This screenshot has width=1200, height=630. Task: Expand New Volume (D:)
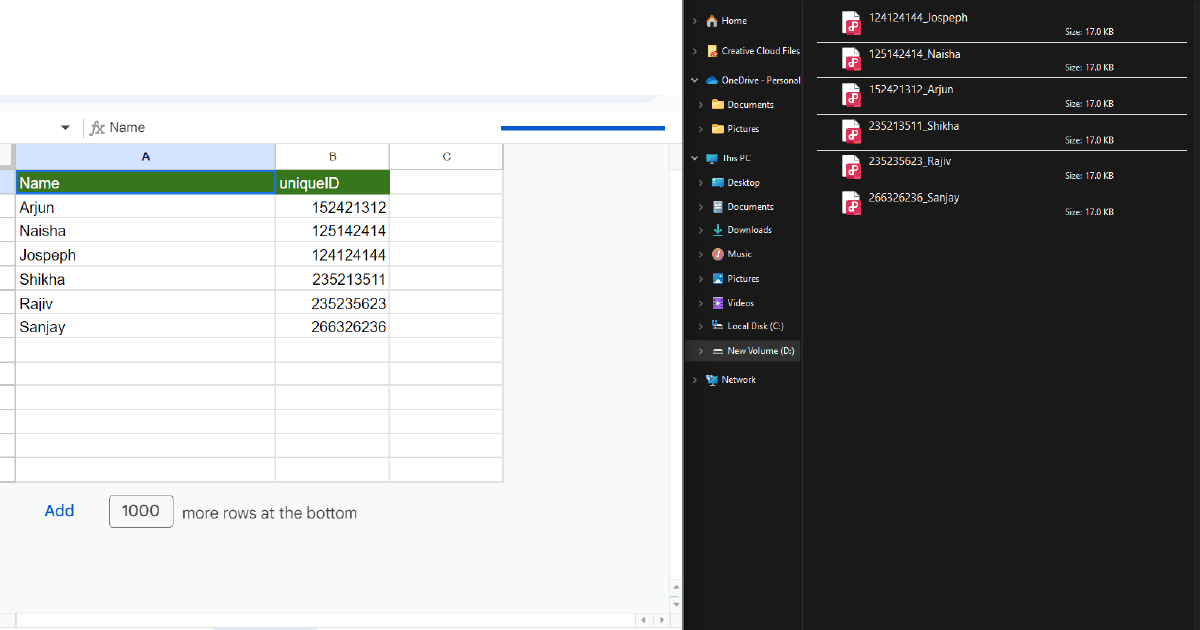(x=700, y=350)
